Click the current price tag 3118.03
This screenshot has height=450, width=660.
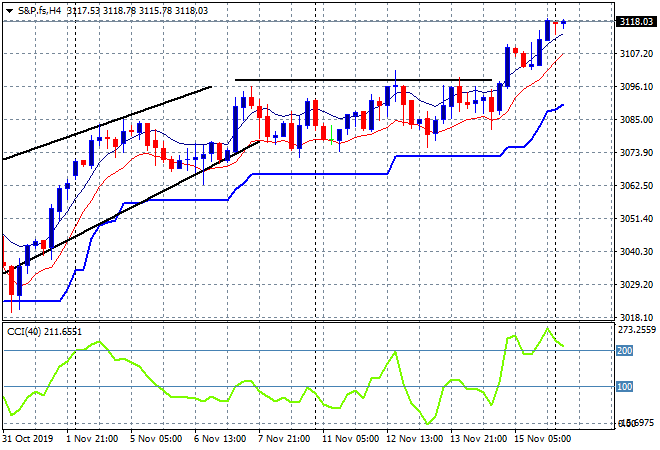[x=636, y=21]
